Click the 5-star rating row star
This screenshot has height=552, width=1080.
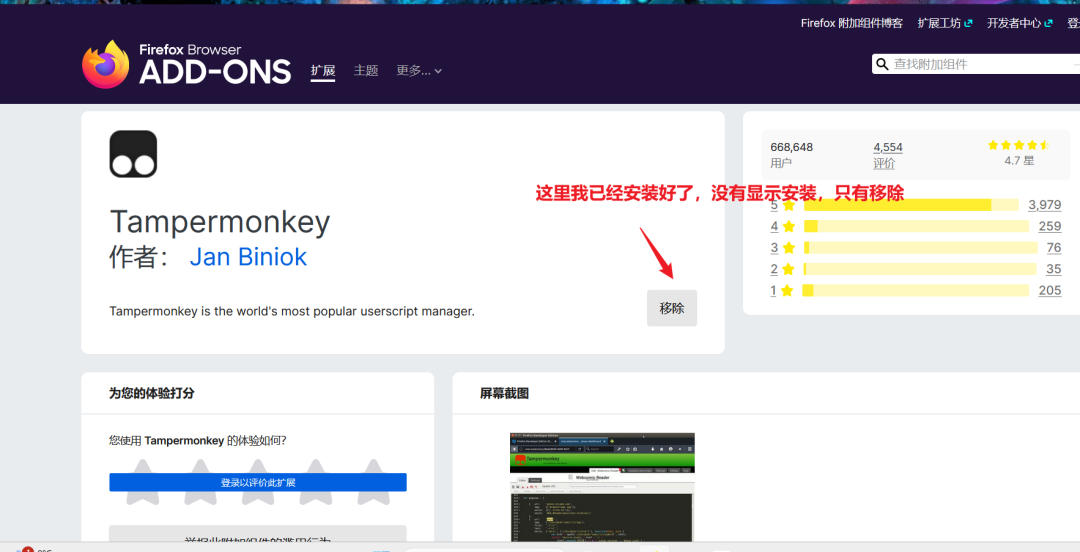click(x=789, y=205)
